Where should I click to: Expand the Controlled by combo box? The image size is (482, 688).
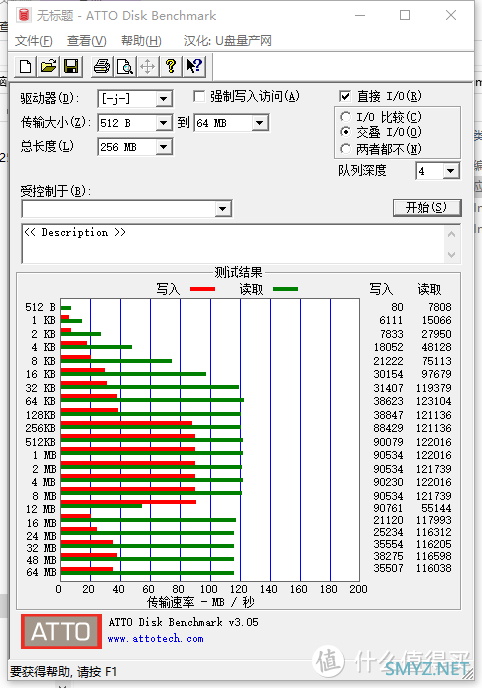coord(223,209)
